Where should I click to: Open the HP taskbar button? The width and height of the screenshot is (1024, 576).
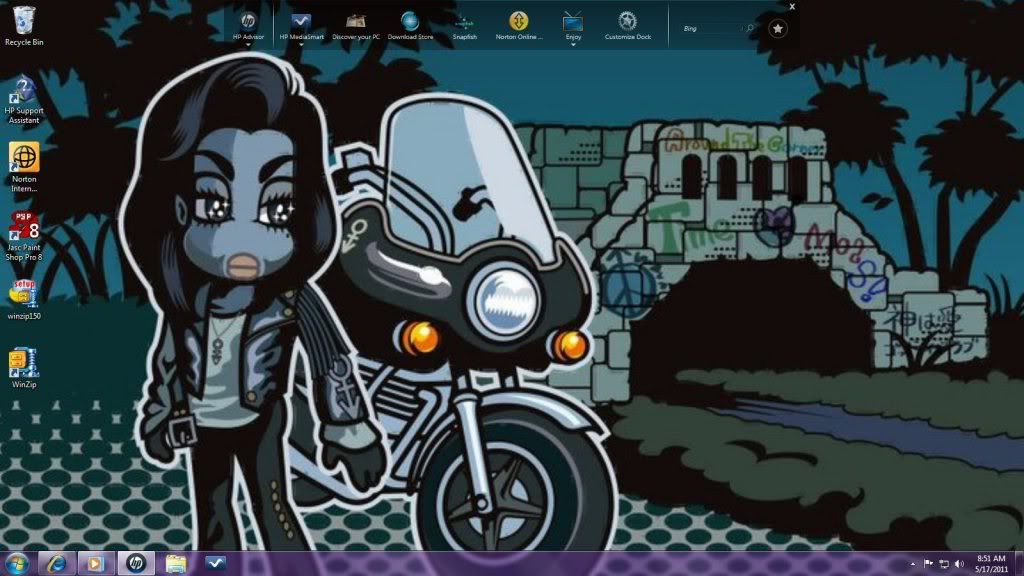[x=136, y=563]
